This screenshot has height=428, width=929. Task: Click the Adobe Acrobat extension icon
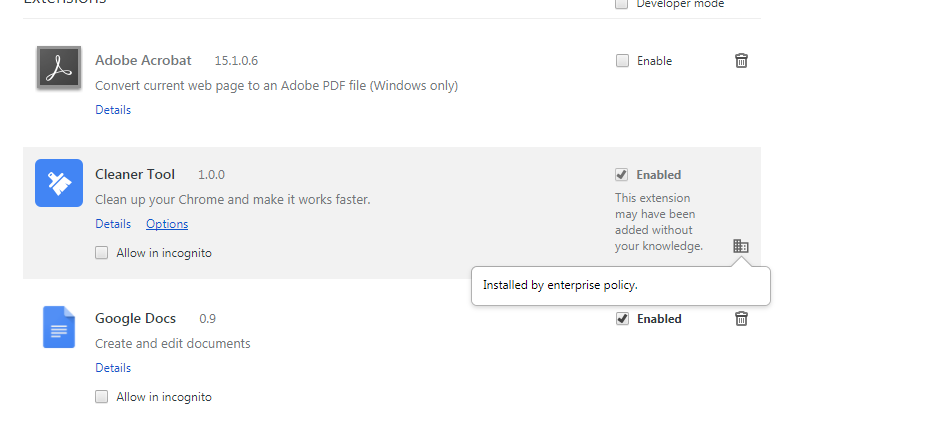coord(59,68)
